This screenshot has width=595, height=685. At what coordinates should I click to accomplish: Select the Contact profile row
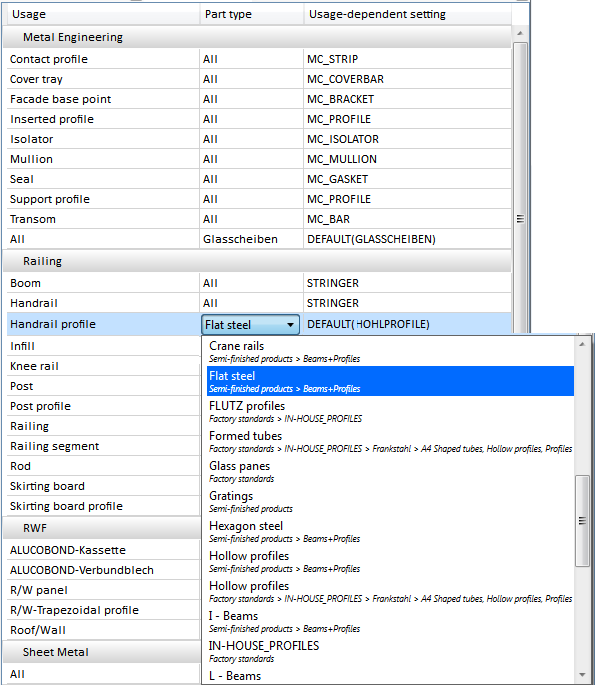[x=259, y=59]
